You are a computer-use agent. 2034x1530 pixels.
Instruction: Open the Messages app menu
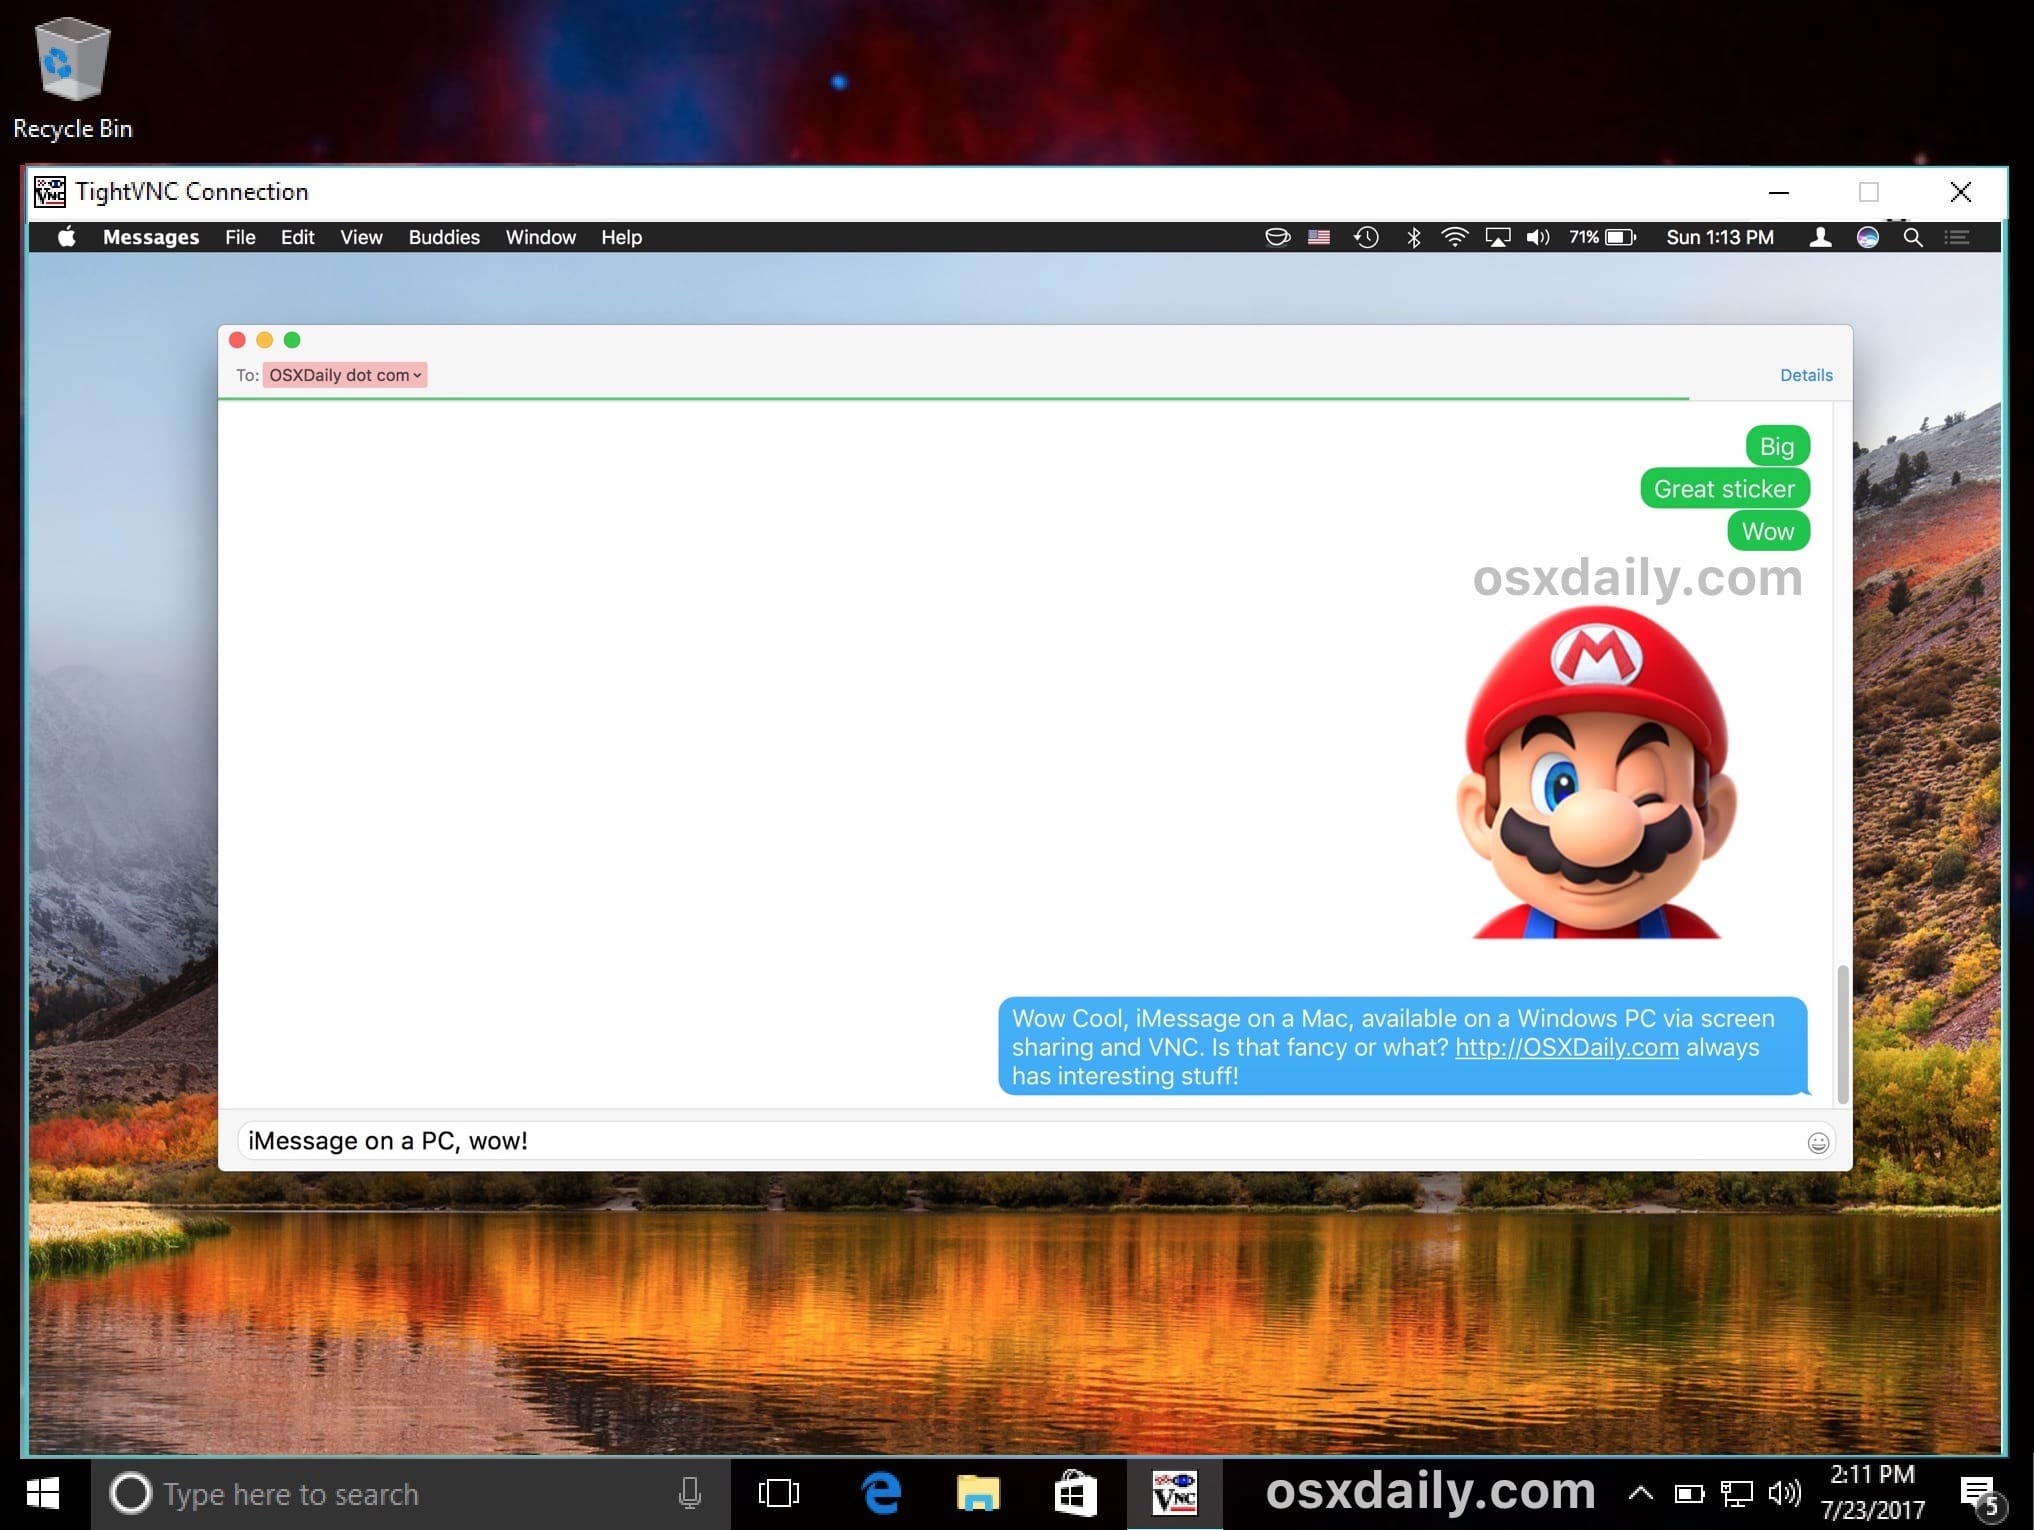151,237
